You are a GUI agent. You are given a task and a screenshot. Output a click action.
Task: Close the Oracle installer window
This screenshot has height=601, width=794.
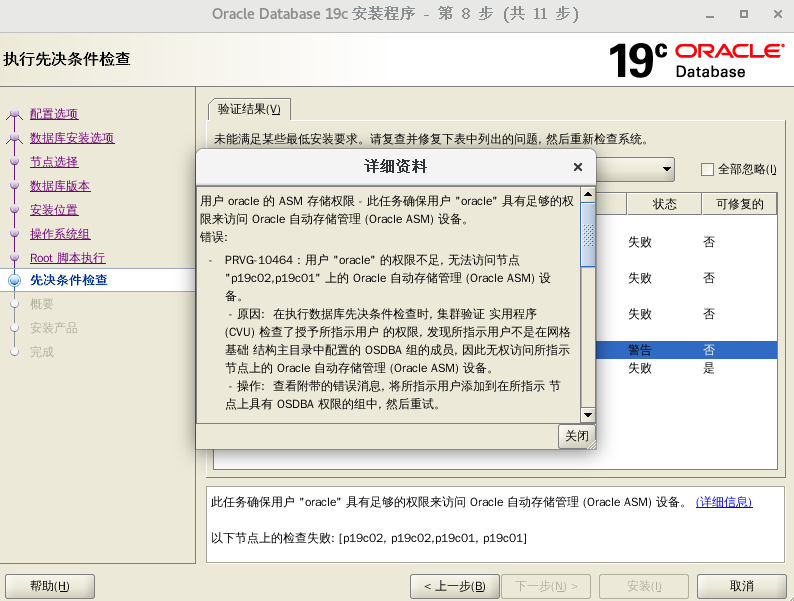click(778, 14)
